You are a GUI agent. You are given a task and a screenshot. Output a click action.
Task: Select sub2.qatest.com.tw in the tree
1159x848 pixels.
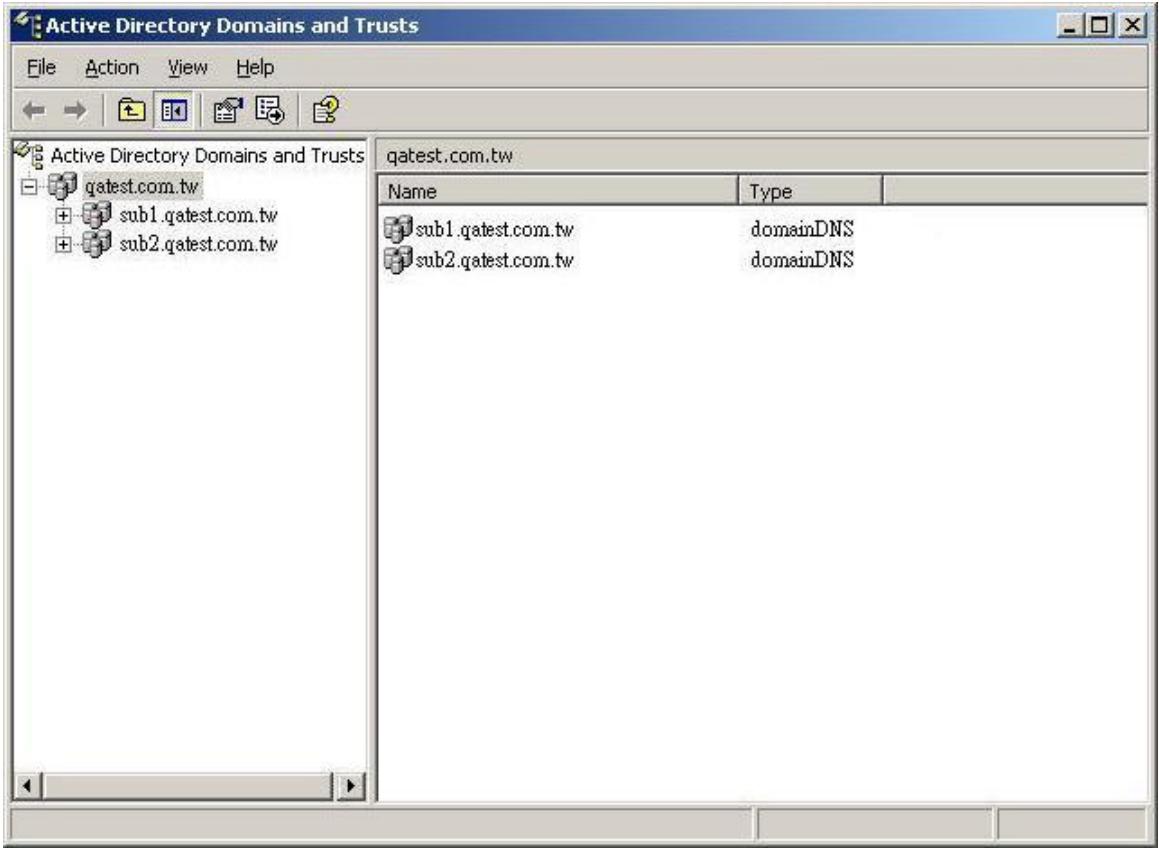198,244
